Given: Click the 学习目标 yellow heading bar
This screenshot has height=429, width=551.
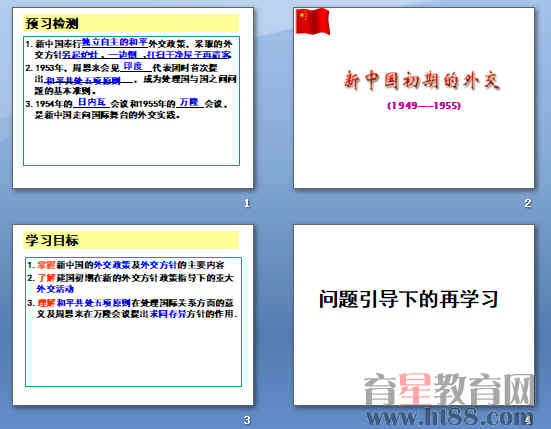Looking at the screenshot, I should point(131,241).
